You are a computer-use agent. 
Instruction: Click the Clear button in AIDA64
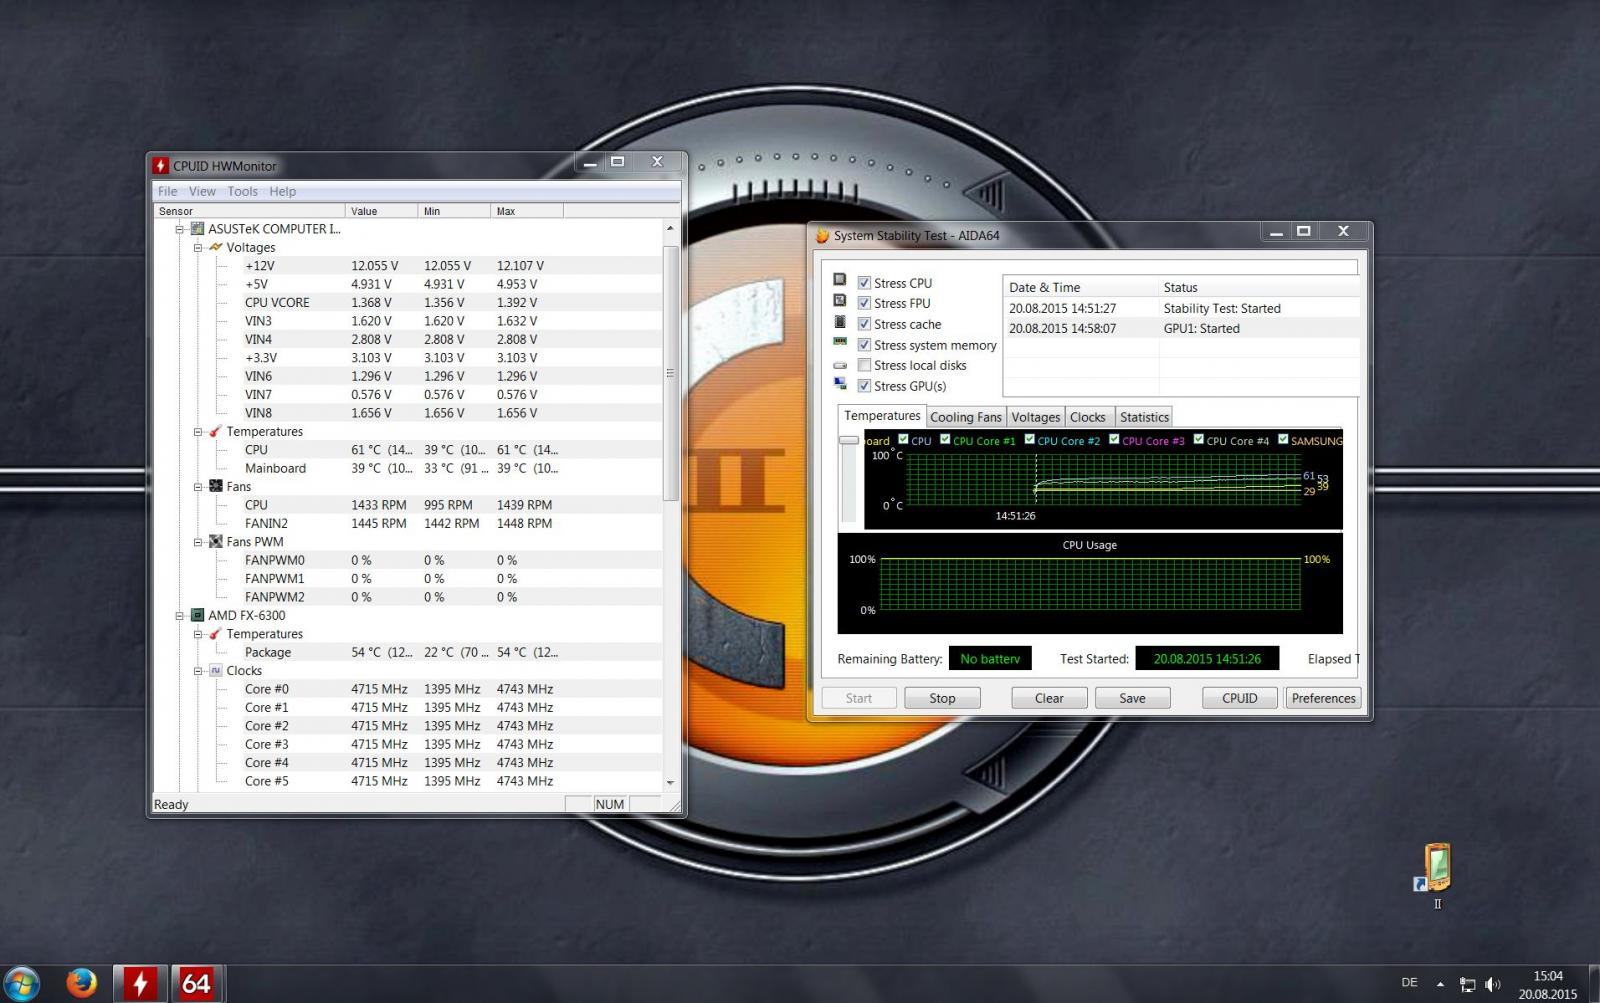tap(1049, 698)
